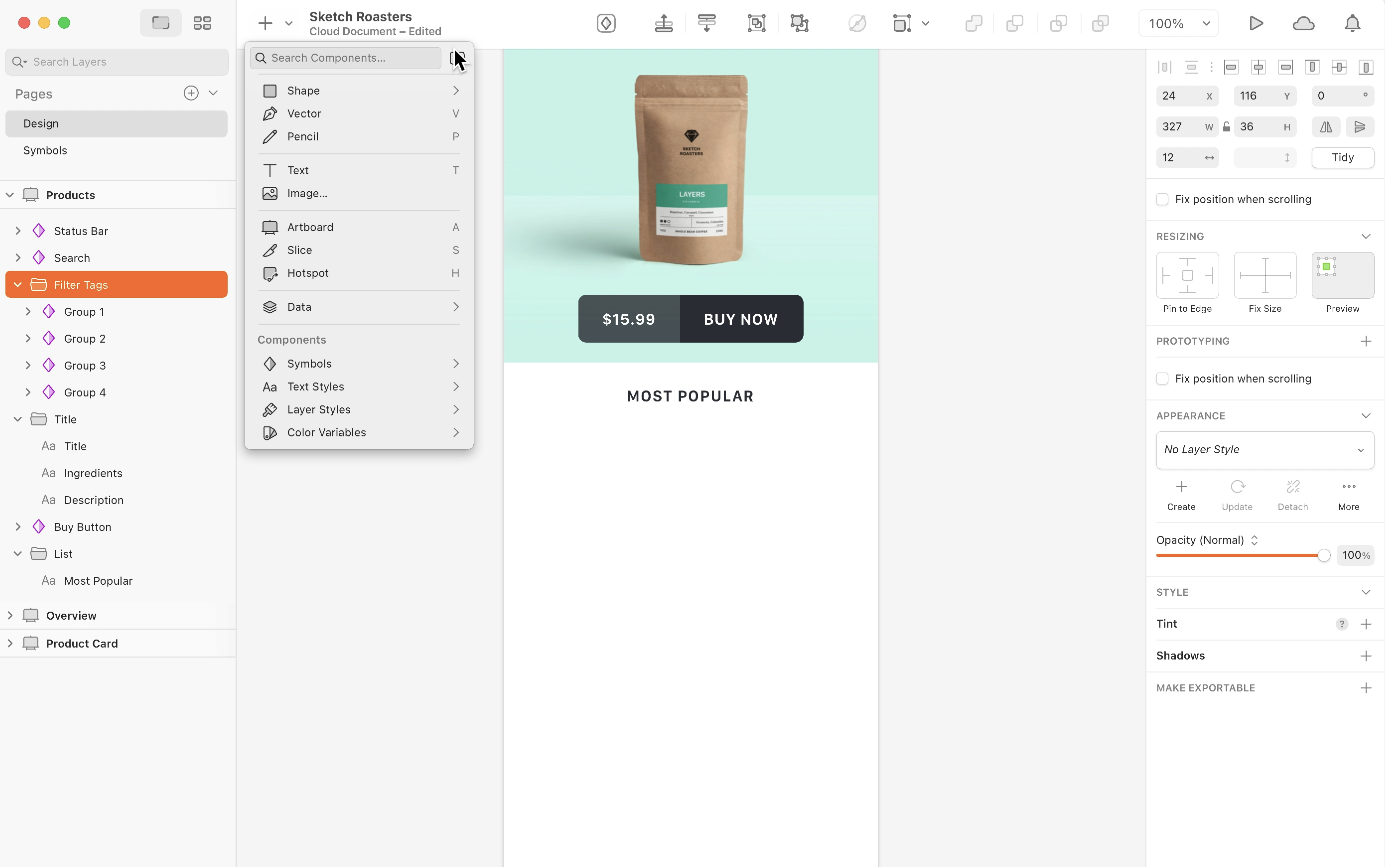Click the Ungroup layers toolbar icon
The width and height of the screenshot is (1385, 867).
click(799, 23)
